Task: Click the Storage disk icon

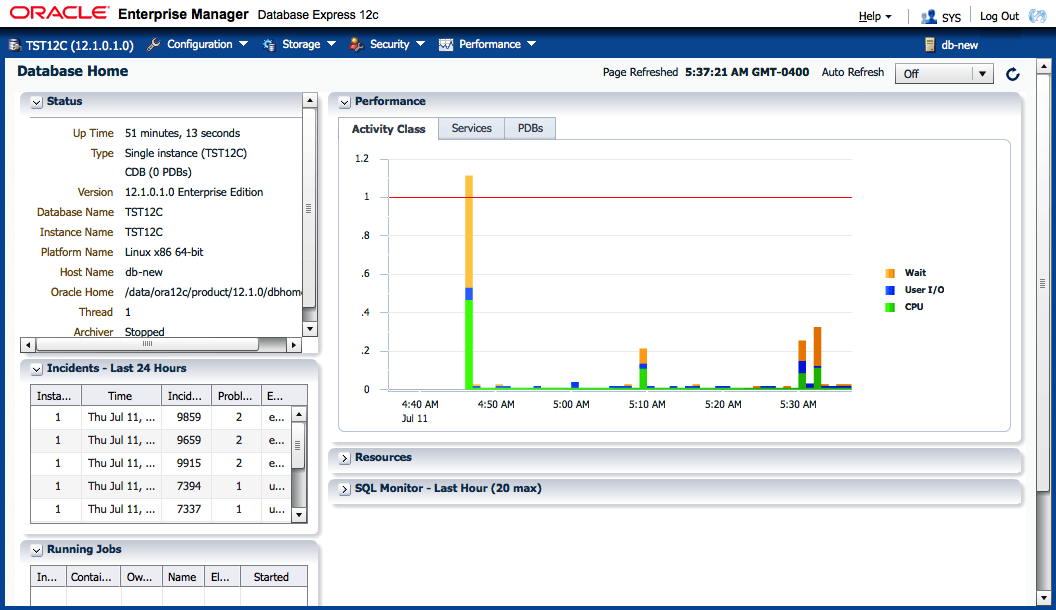Action: click(269, 44)
